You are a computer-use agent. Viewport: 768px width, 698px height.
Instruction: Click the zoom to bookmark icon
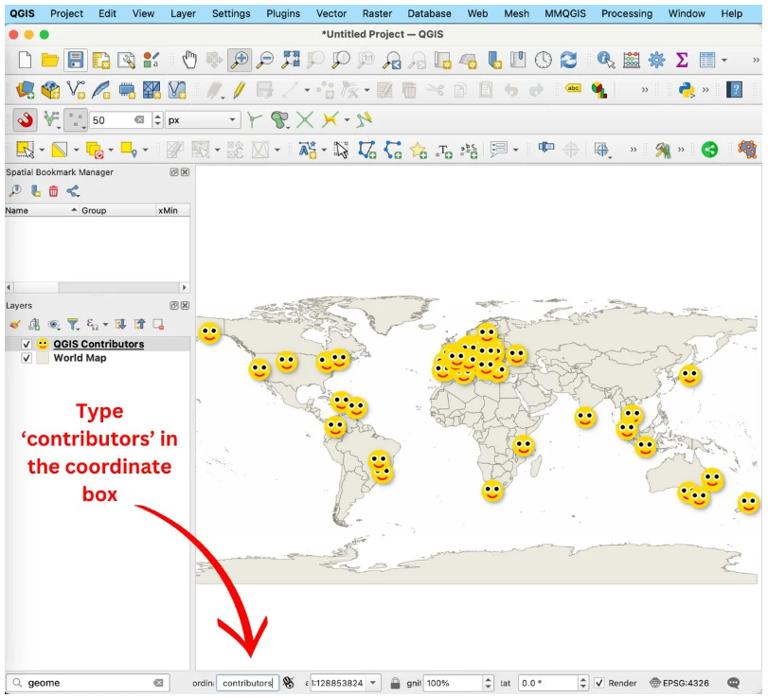point(15,191)
